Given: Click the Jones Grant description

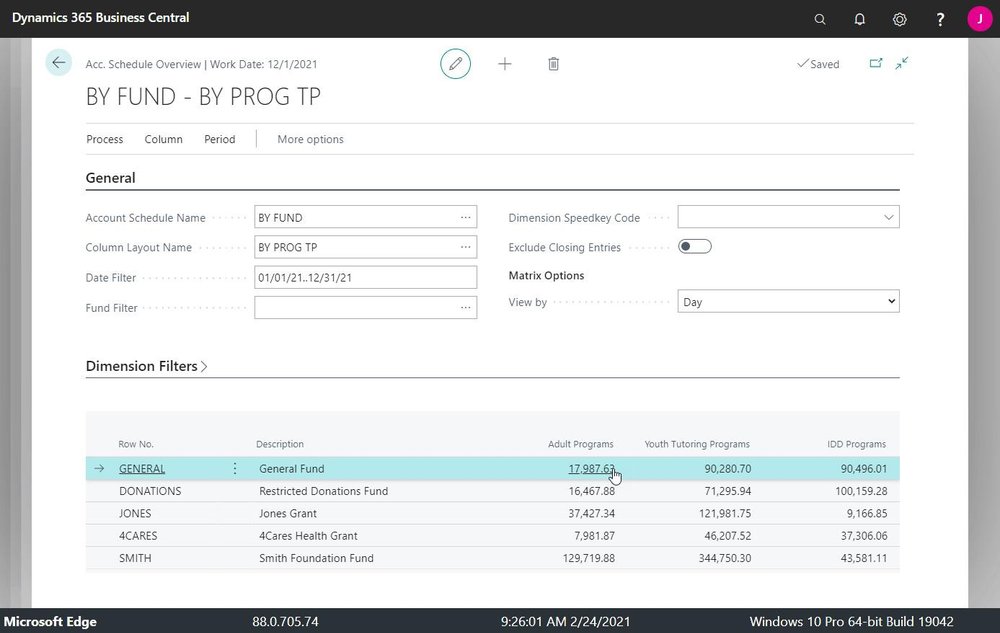Looking at the screenshot, I should pyautogui.click(x=288, y=513).
